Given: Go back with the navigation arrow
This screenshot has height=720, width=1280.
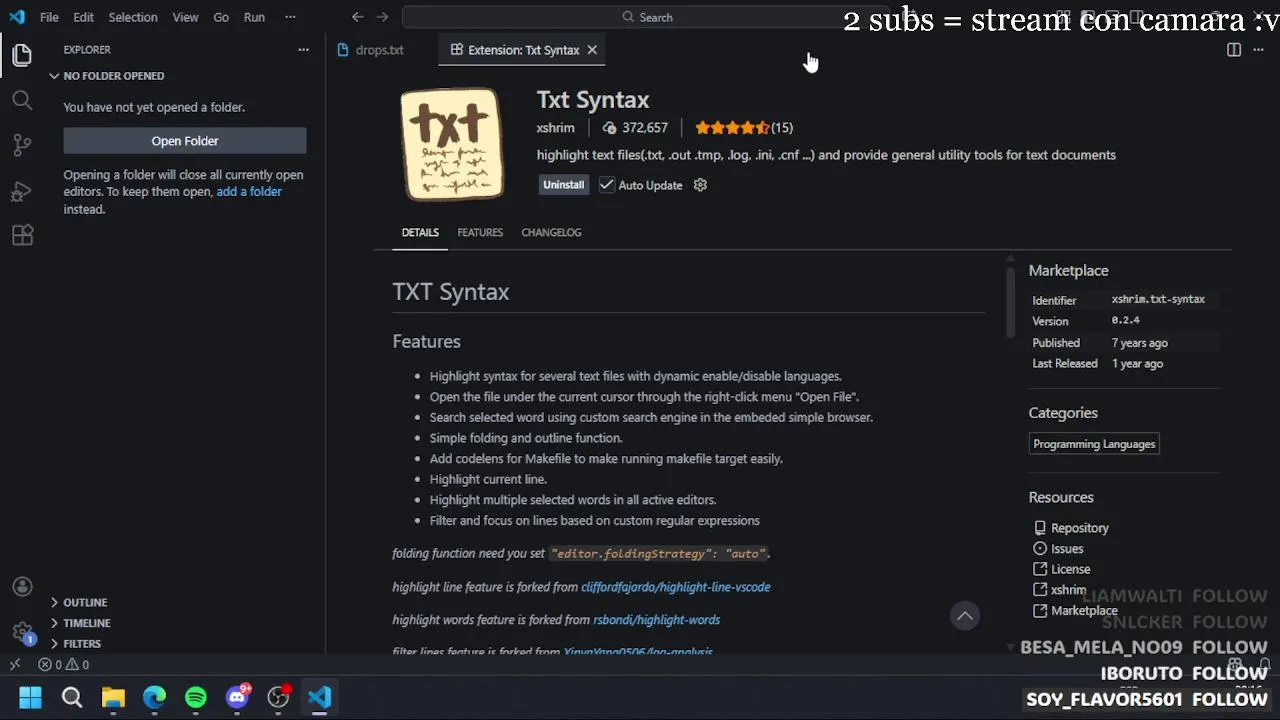Looking at the screenshot, I should click(358, 17).
